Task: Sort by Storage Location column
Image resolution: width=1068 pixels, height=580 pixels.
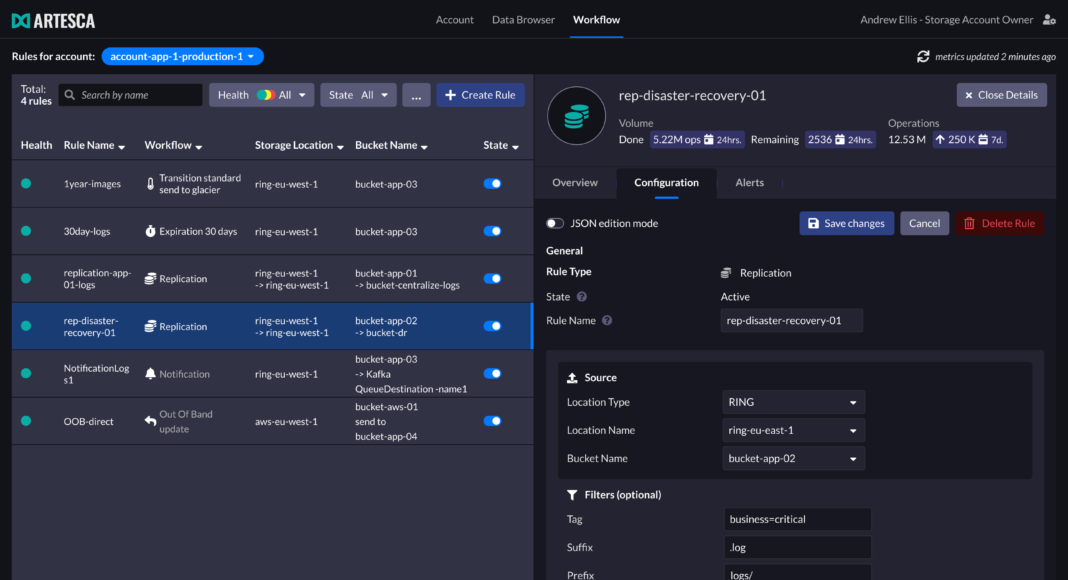Action: 299,146
